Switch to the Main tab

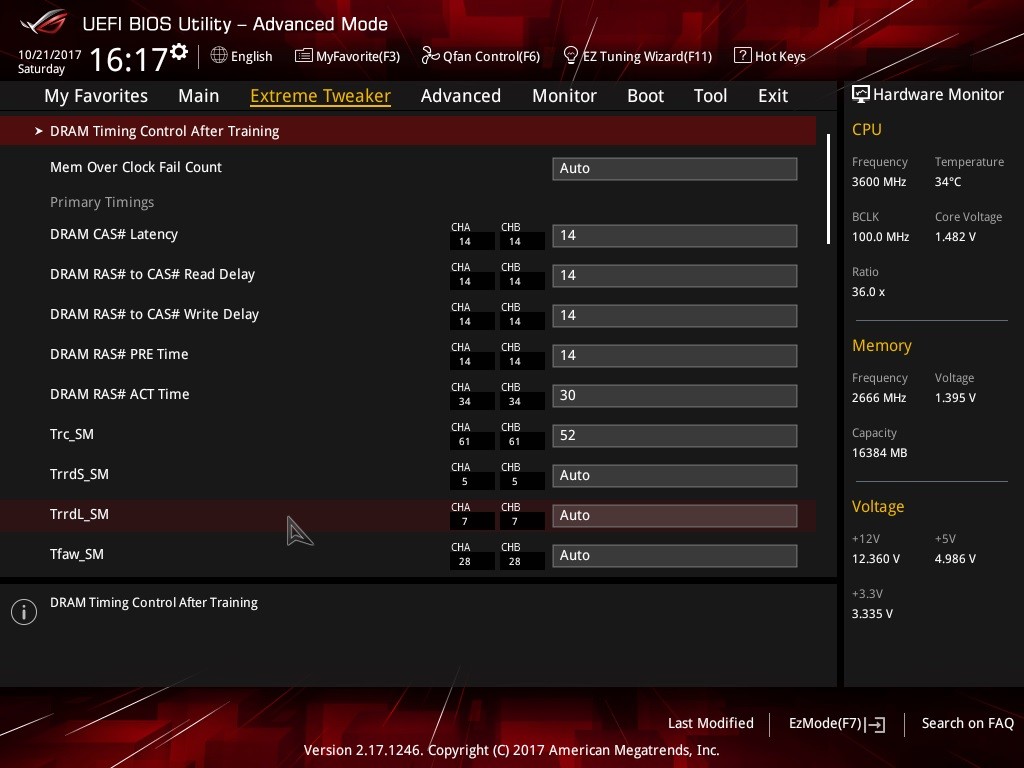click(x=199, y=95)
